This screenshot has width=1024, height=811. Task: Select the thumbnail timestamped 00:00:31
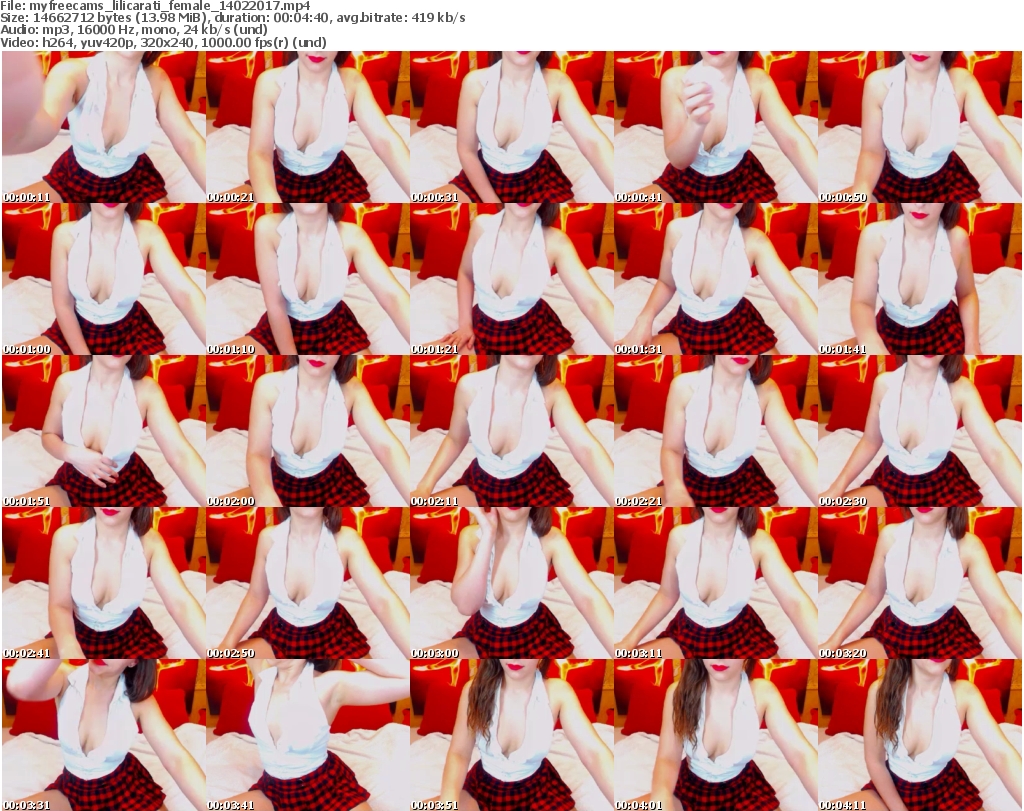click(x=512, y=127)
